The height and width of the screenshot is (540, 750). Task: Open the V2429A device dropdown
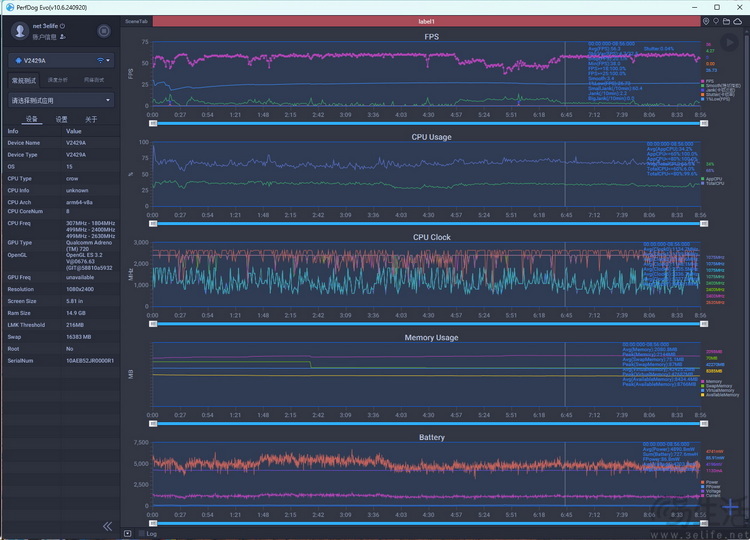click(x=61, y=60)
